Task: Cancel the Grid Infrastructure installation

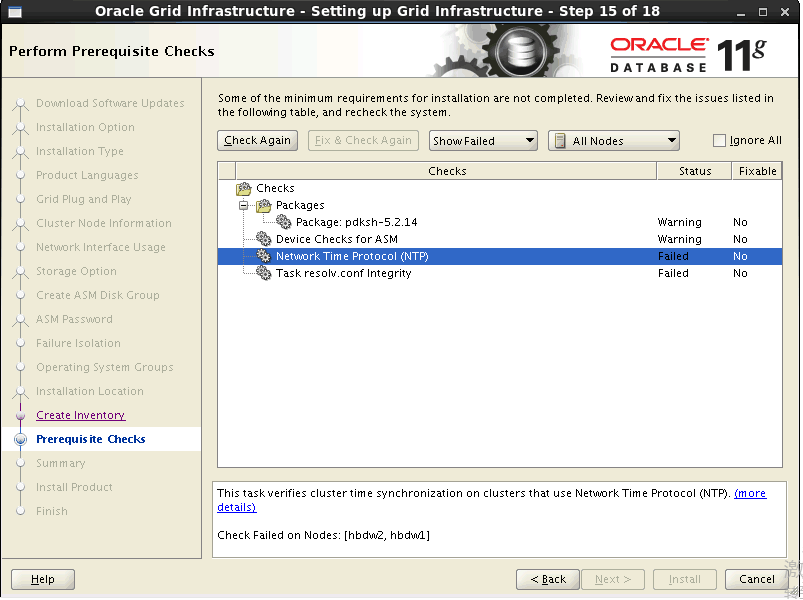Action: (x=756, y=579)
